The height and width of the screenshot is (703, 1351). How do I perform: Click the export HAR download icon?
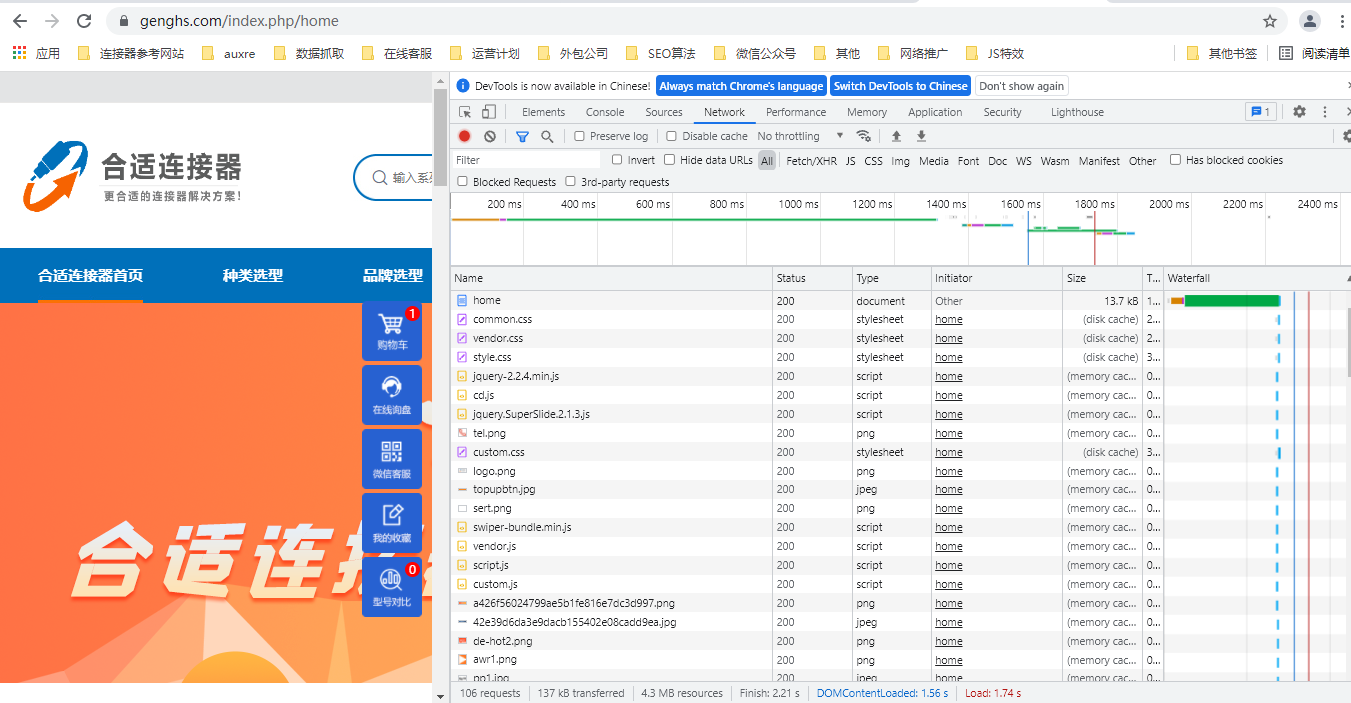[x=921, y=136]
